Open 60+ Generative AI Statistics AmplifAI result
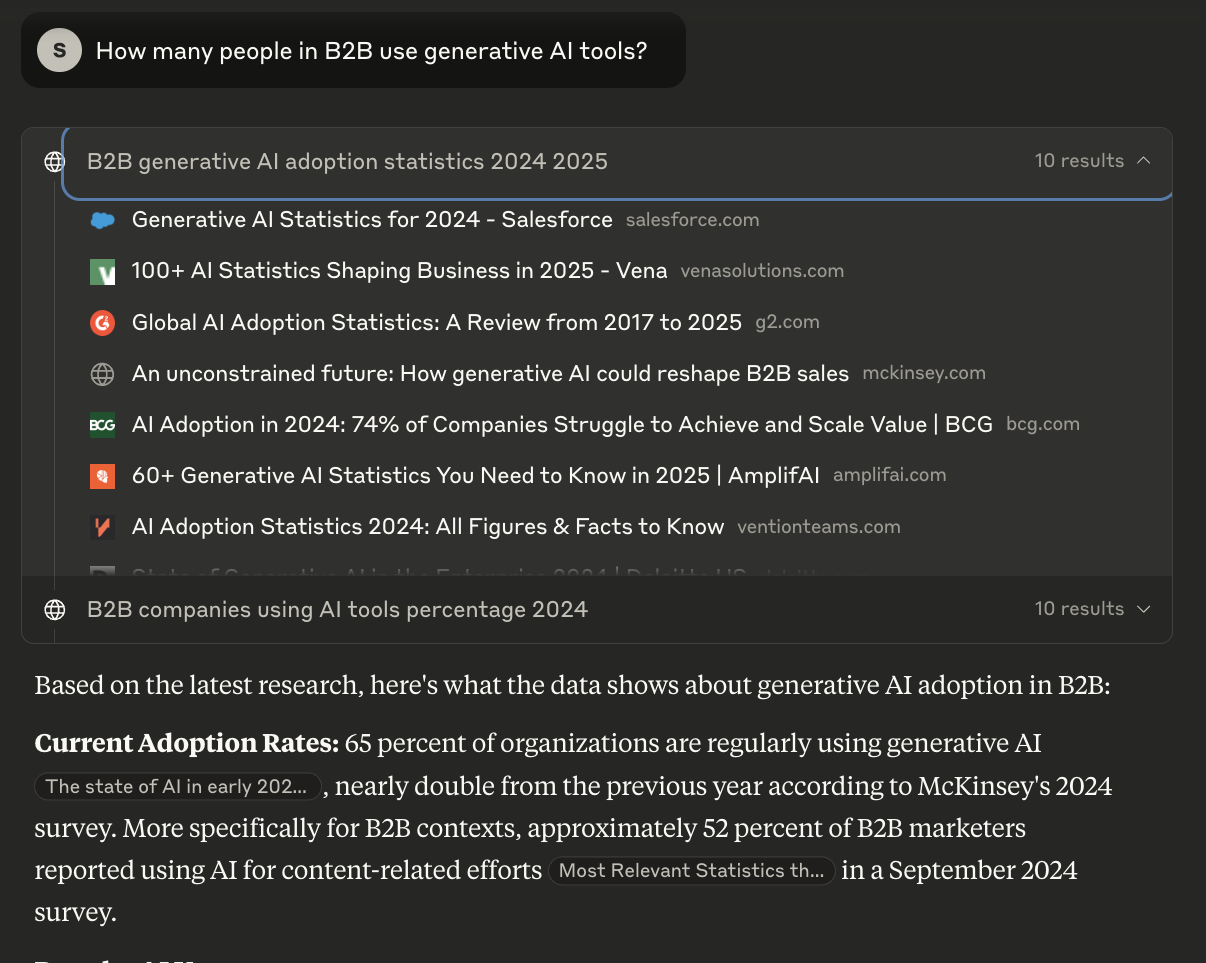The width and height of the screenshot is (1206, 963). click(x=476, y=476)
